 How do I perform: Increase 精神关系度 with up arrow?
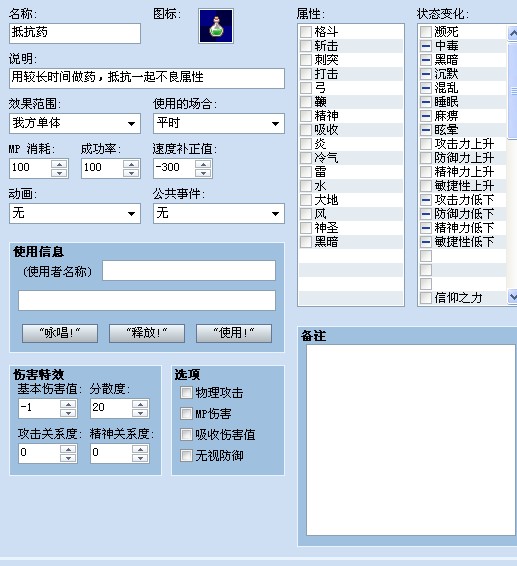tap(140, 449)
